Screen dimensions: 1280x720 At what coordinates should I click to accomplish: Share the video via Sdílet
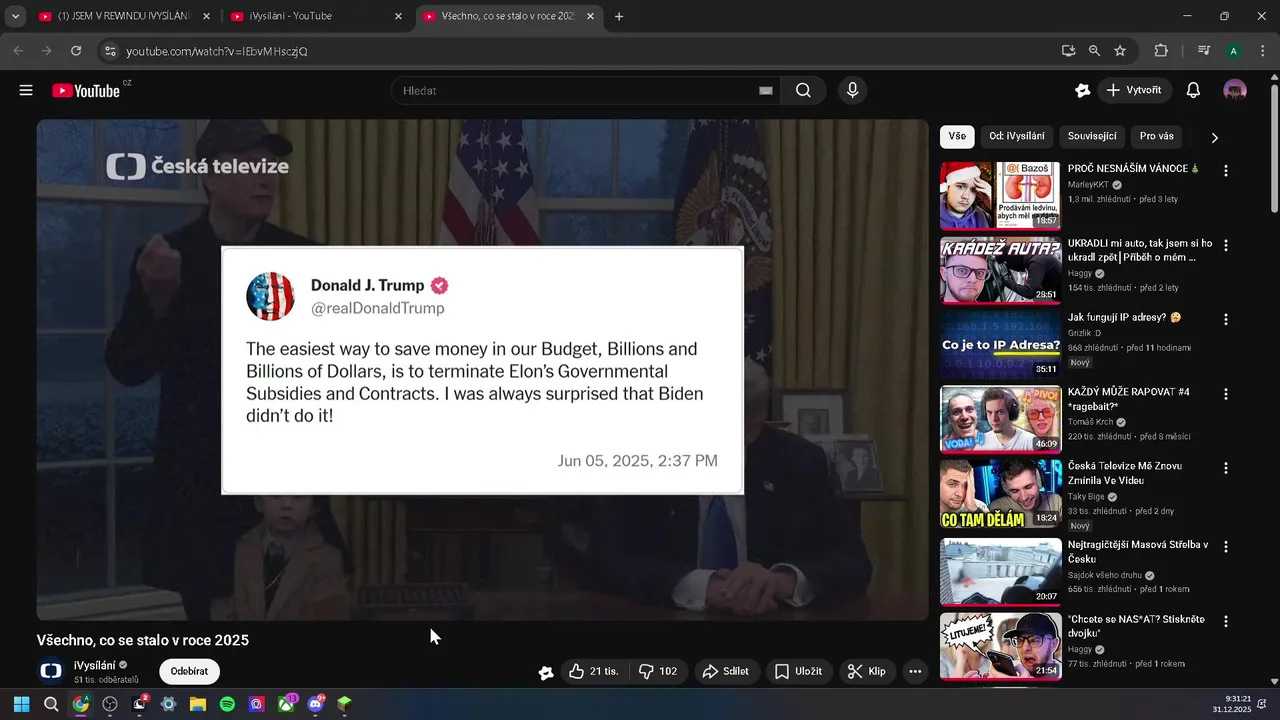725,671
